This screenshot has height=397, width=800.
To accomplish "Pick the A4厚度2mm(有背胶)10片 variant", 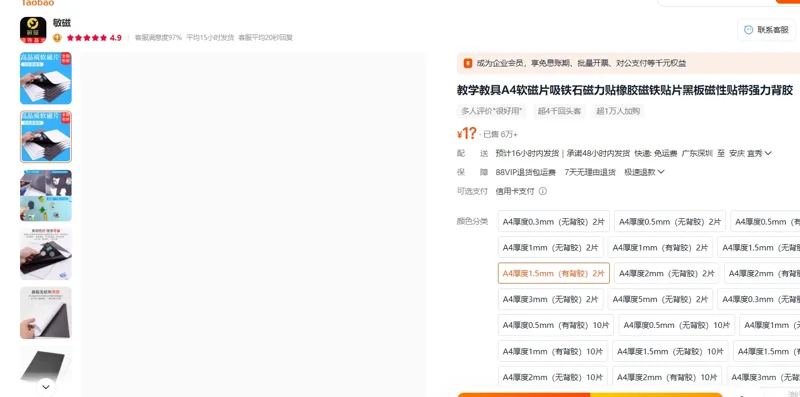I will coord(667,377).
